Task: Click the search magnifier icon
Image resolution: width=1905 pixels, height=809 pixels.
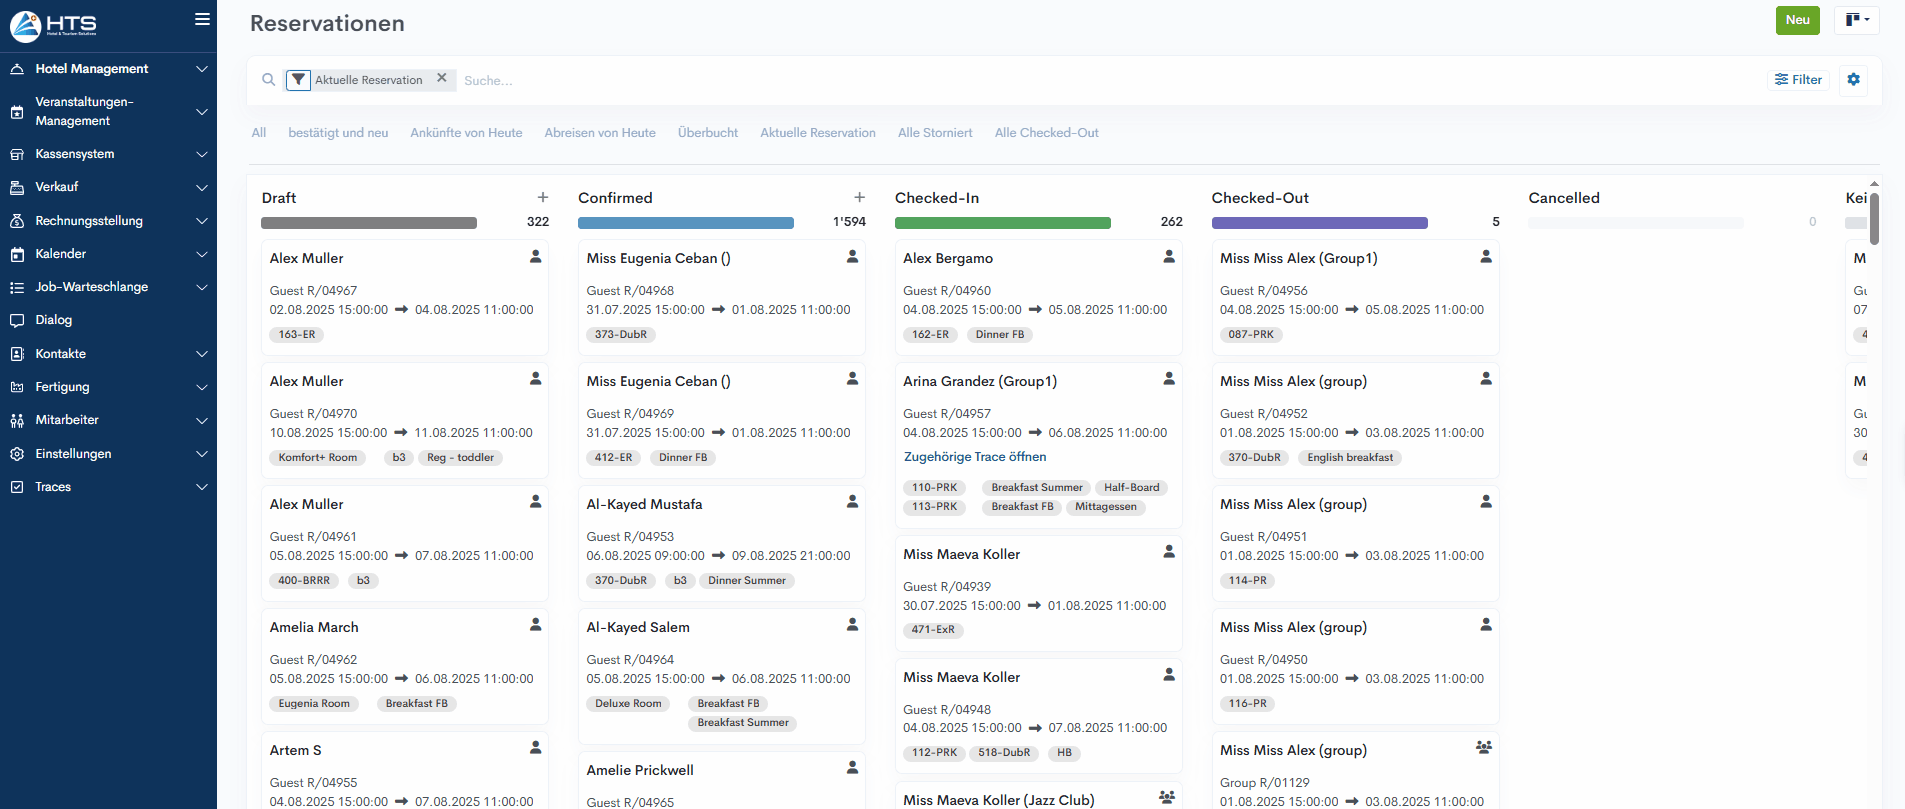Action: 268,80
